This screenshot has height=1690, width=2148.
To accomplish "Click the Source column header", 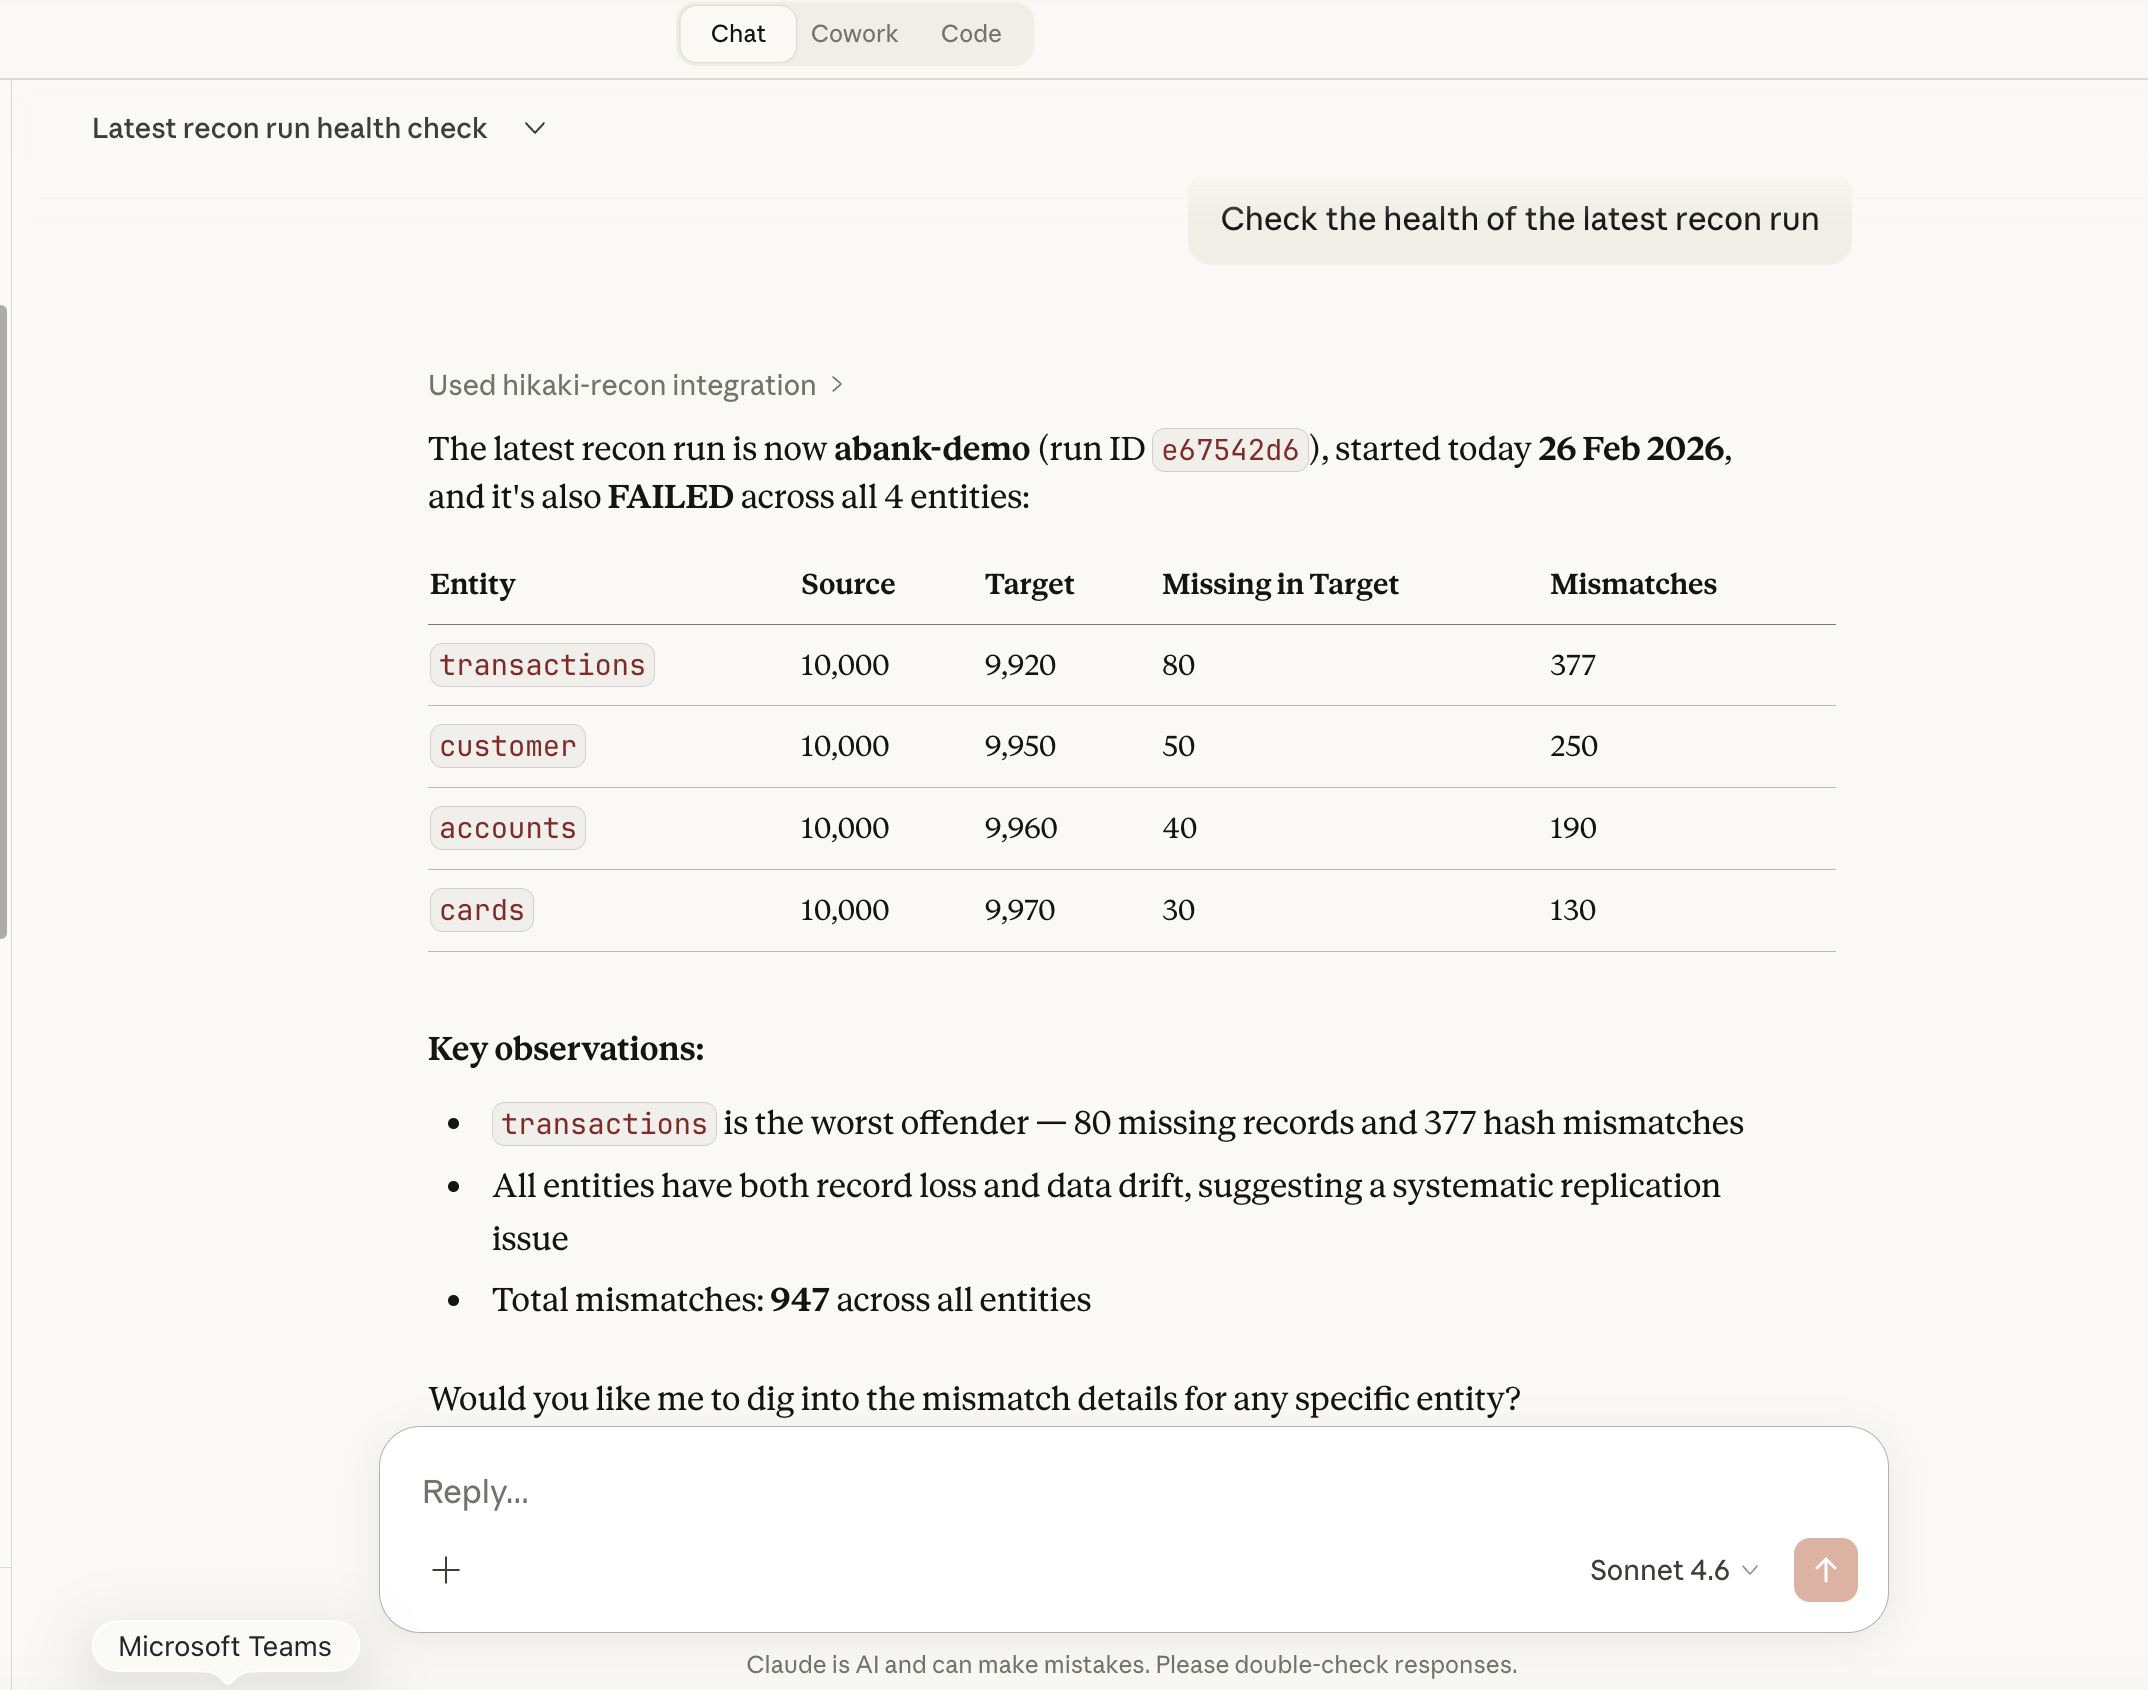I will point(848,584).
